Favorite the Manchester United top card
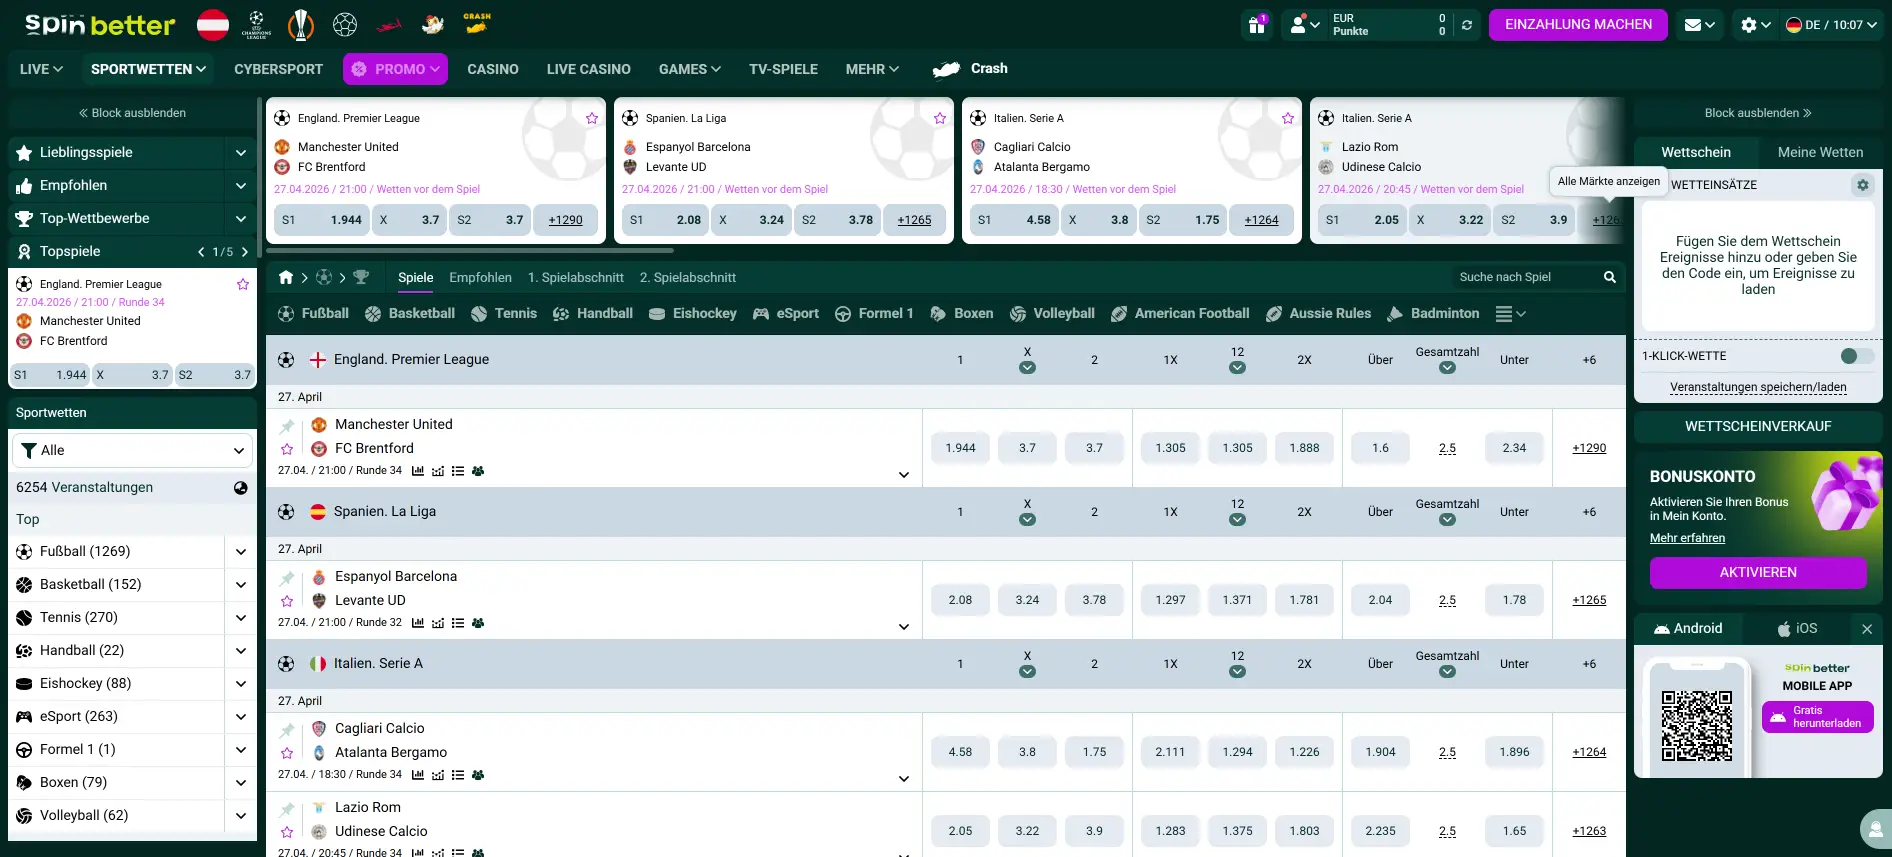Image resolution: width=1892 pixels, height=857 pixels. tap(592, 118)
